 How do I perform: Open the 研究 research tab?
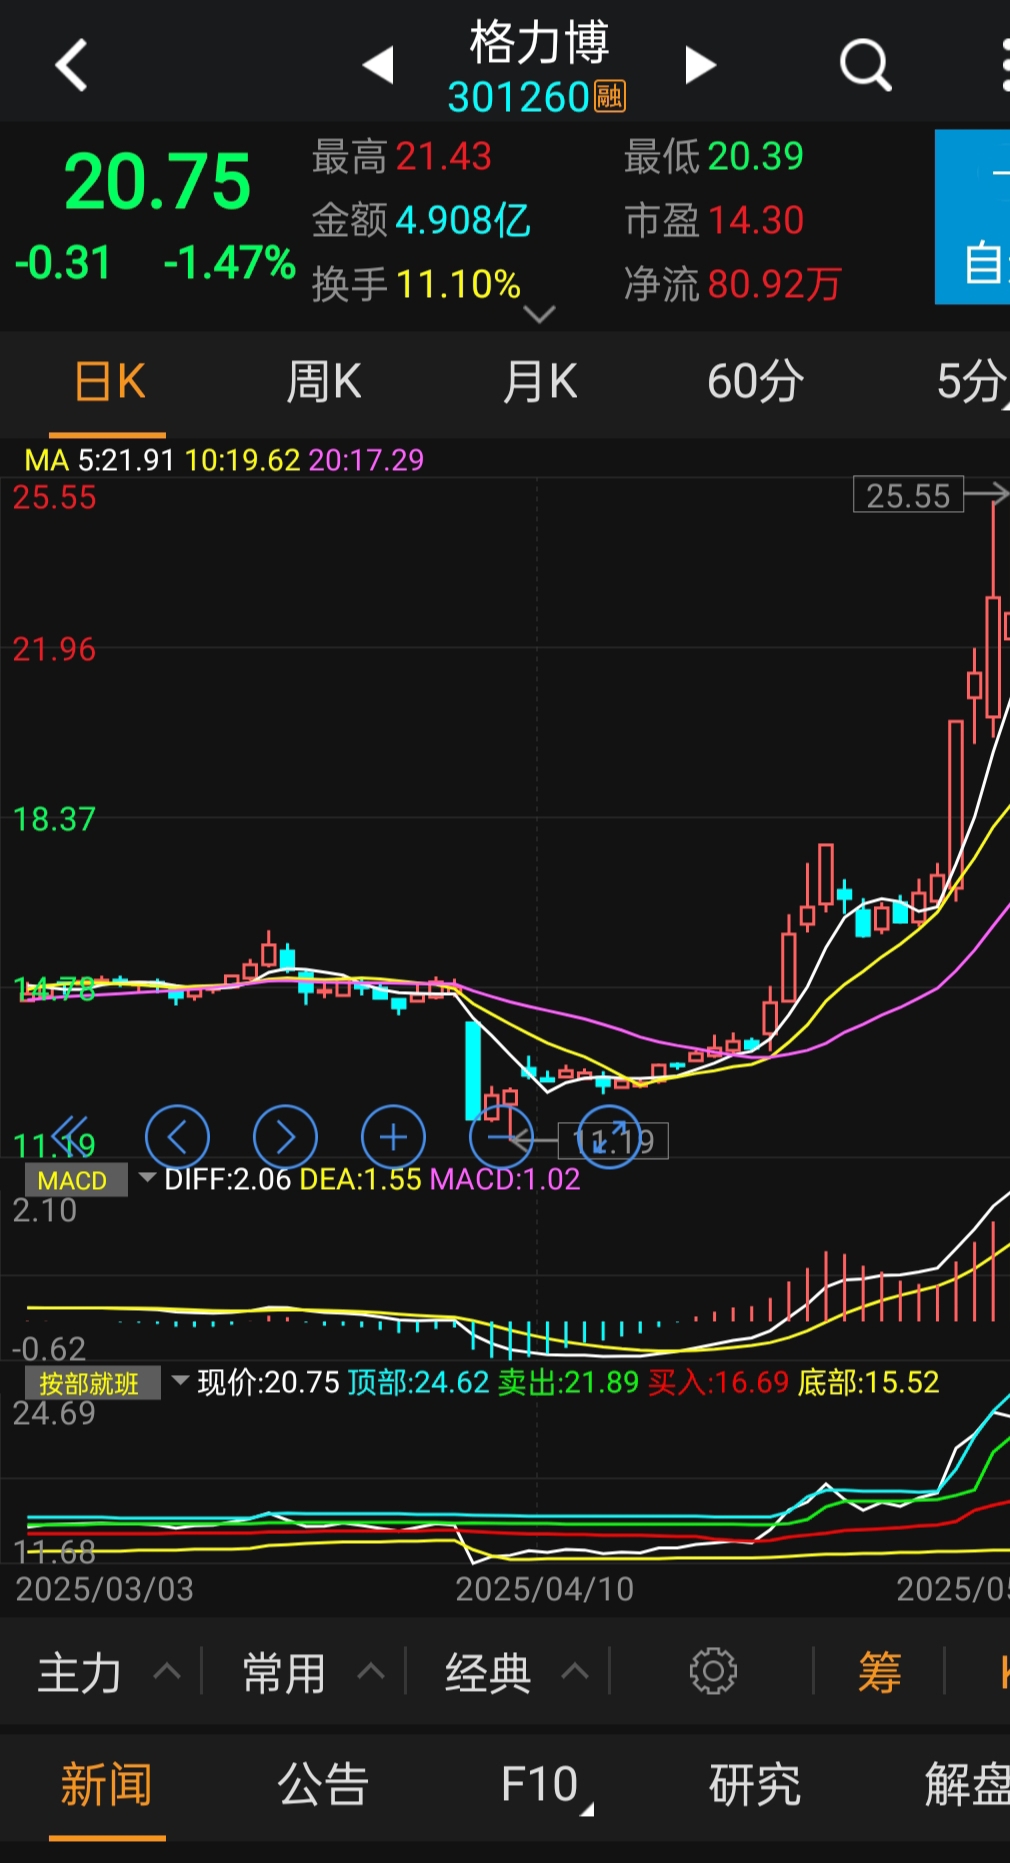755,1784
